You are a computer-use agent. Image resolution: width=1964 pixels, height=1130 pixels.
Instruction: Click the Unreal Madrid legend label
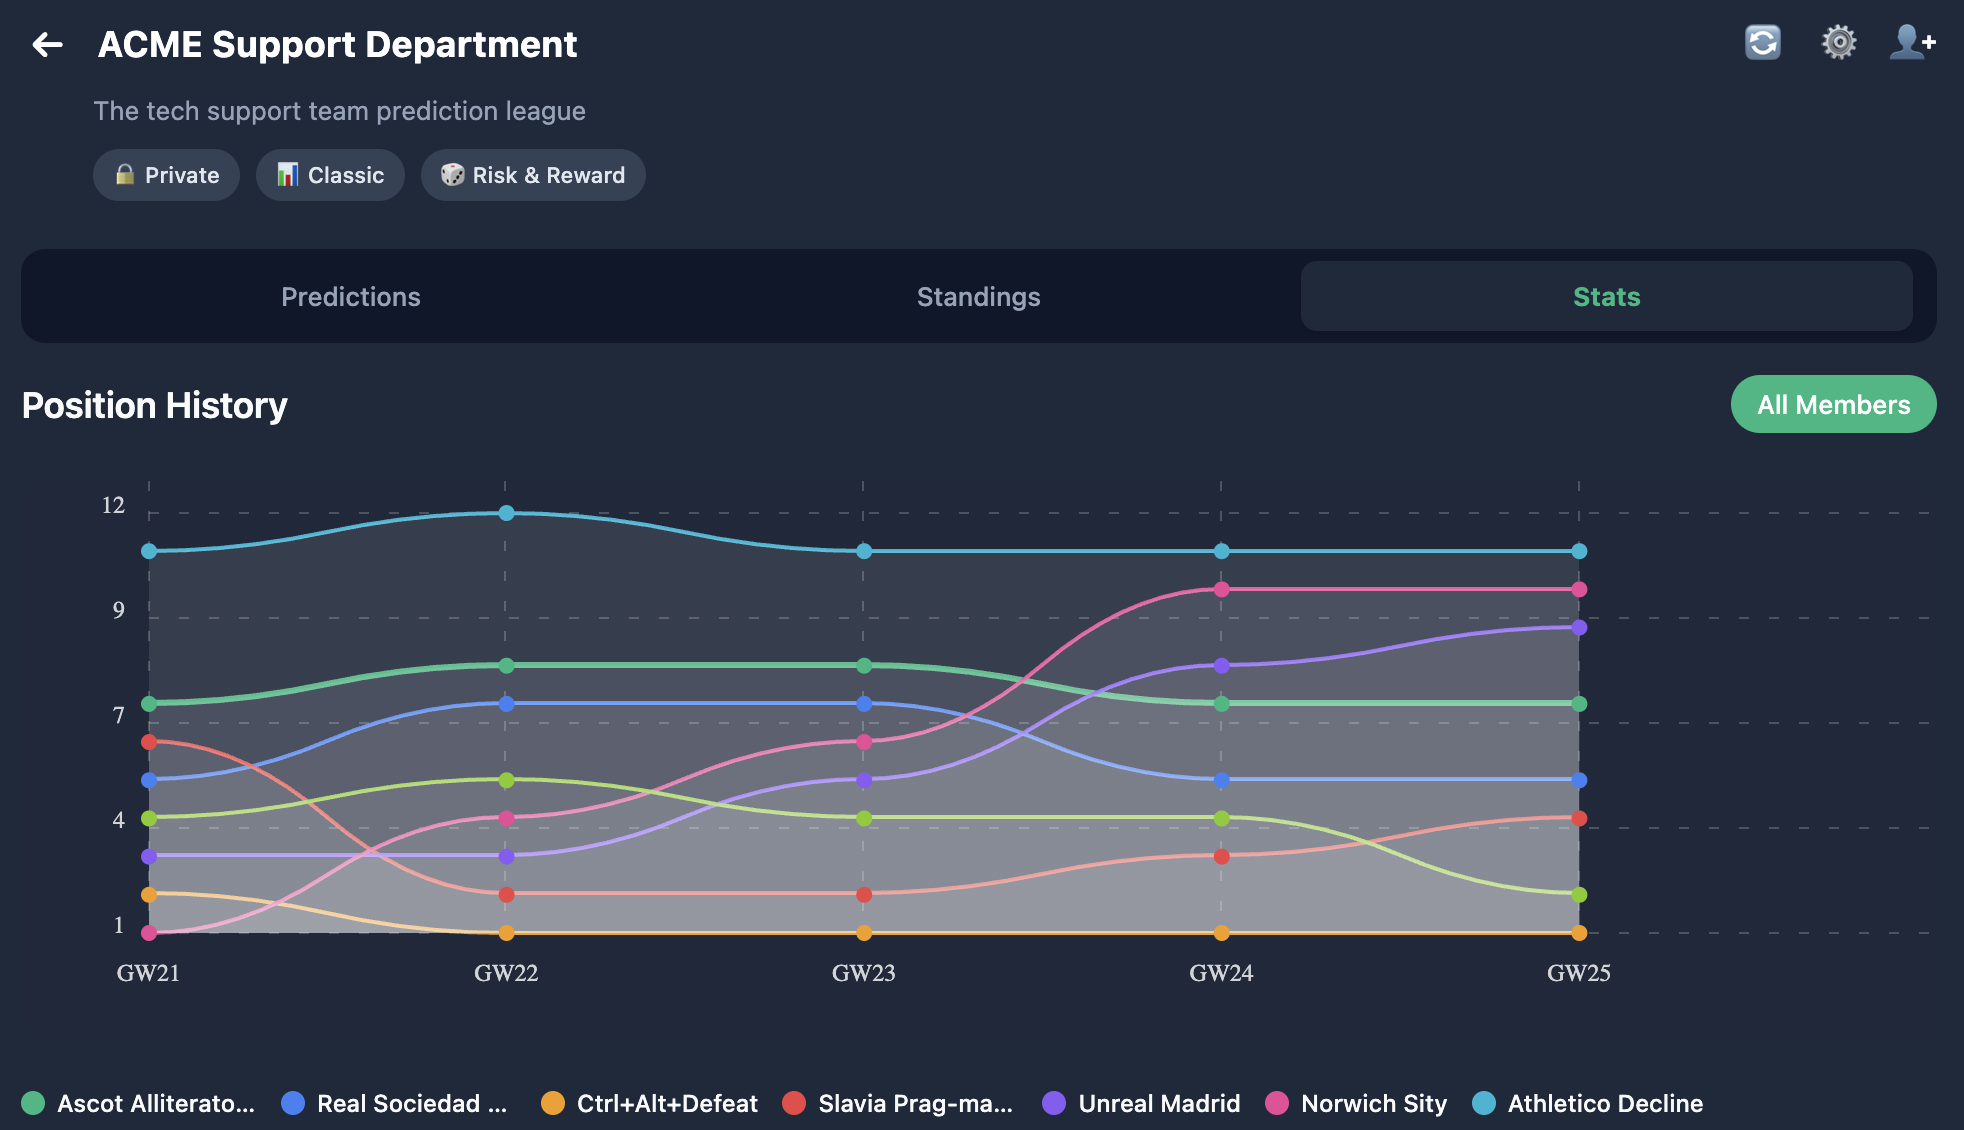click(1159, 1103)
